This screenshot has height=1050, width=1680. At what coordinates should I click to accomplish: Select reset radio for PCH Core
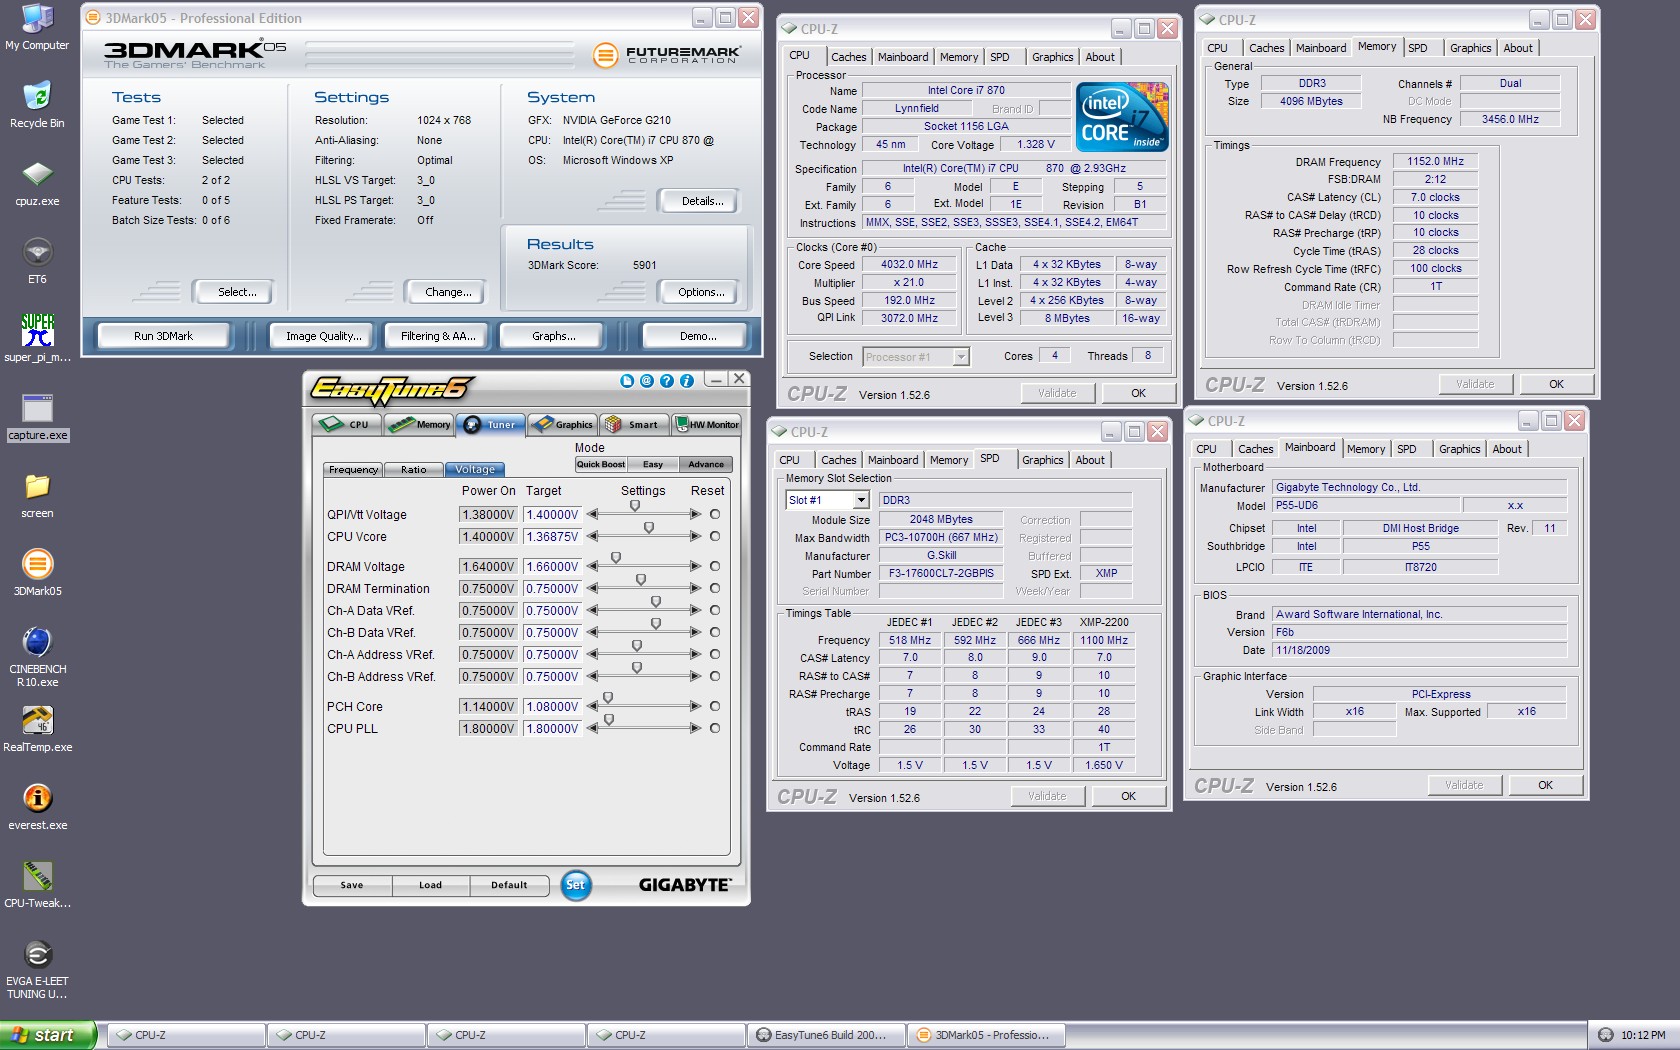[x=715, y=706]
